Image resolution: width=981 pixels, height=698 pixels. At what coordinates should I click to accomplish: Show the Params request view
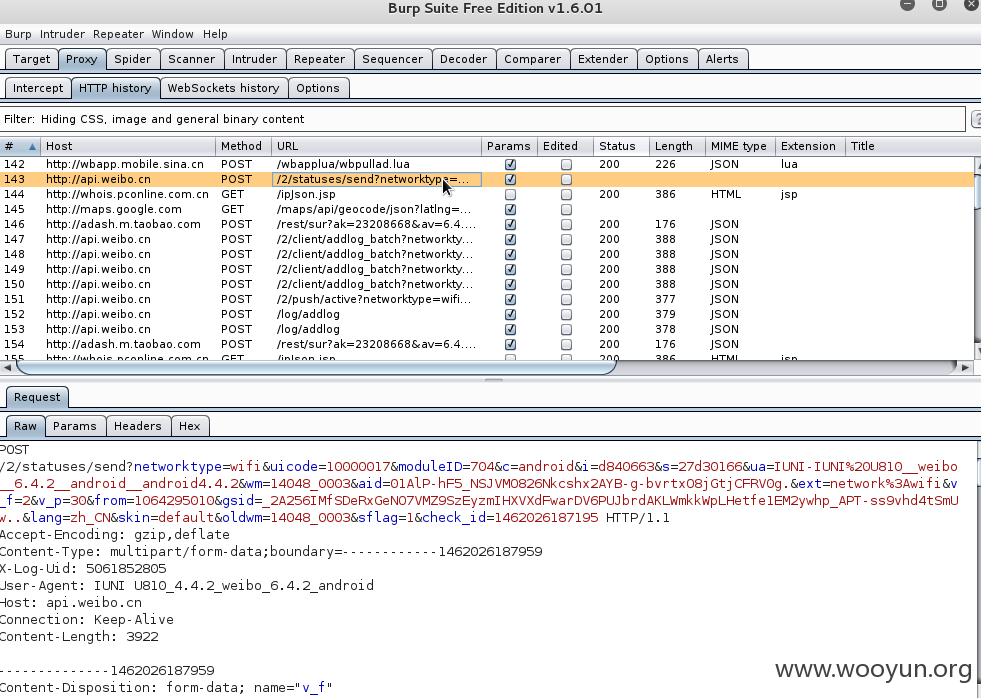74,426
